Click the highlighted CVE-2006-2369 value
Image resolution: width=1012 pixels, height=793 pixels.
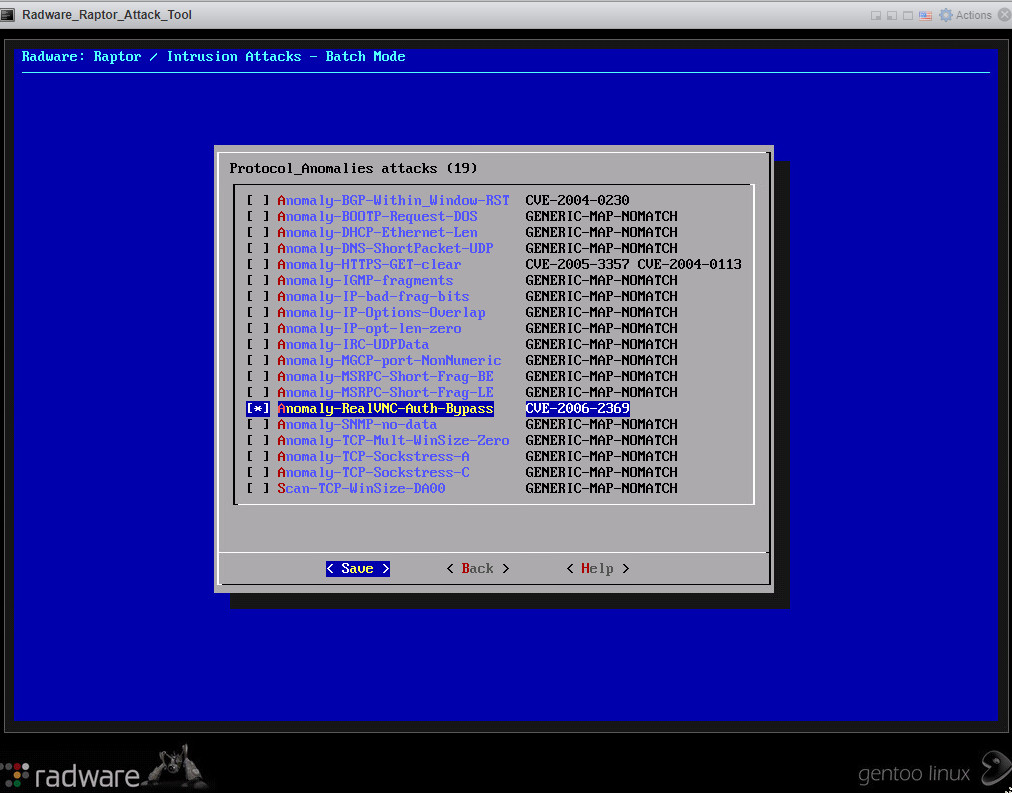(x=577, y=408)
